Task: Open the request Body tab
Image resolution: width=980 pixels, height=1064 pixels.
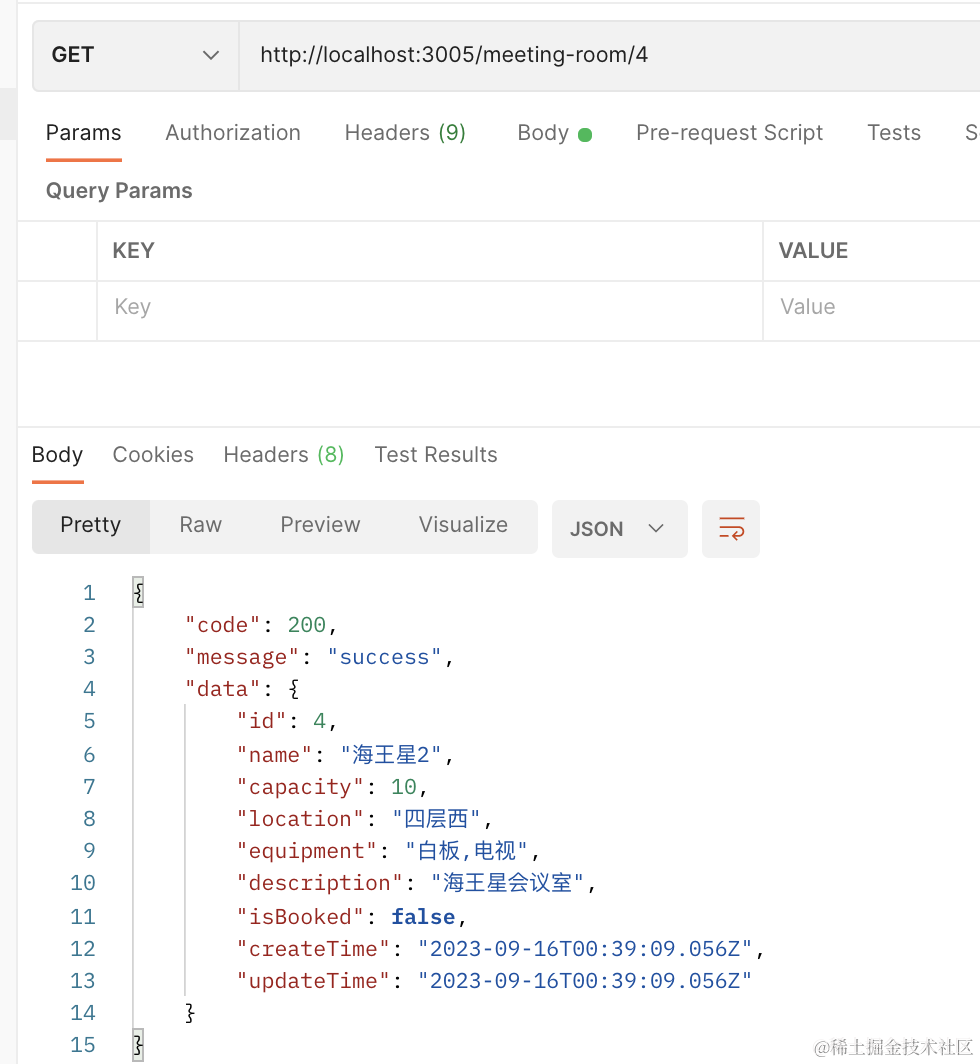Action: click(553, 133)
